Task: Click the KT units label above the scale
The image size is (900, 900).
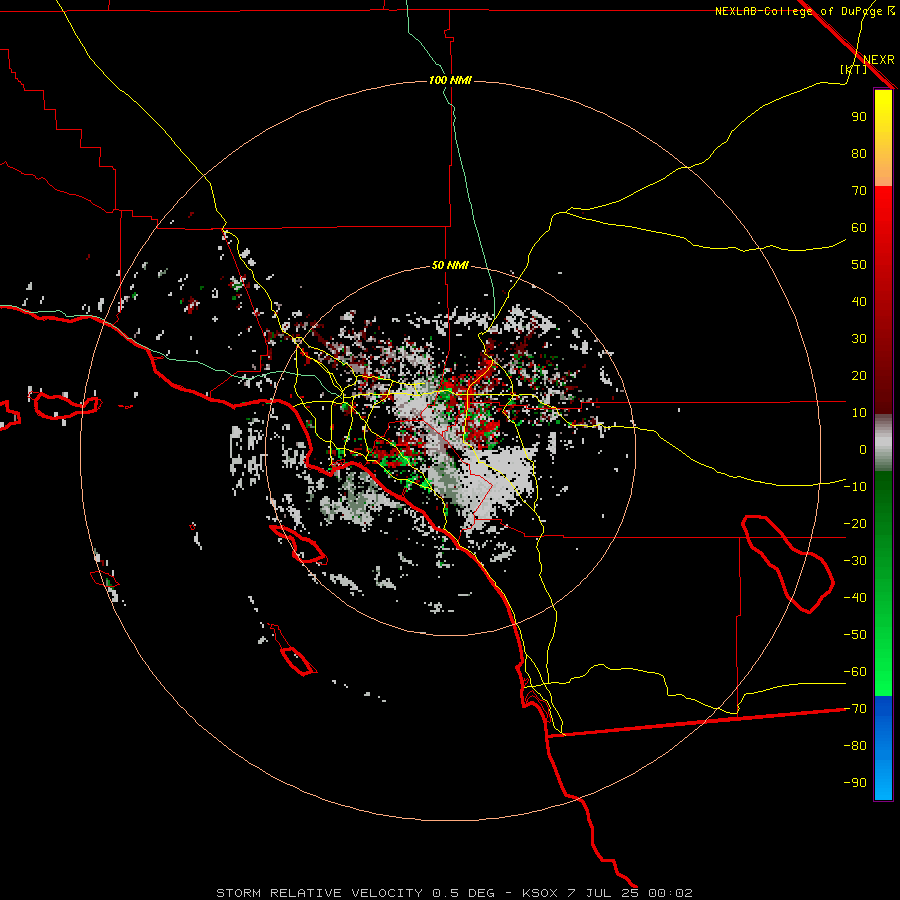Action: coord(854,69)
